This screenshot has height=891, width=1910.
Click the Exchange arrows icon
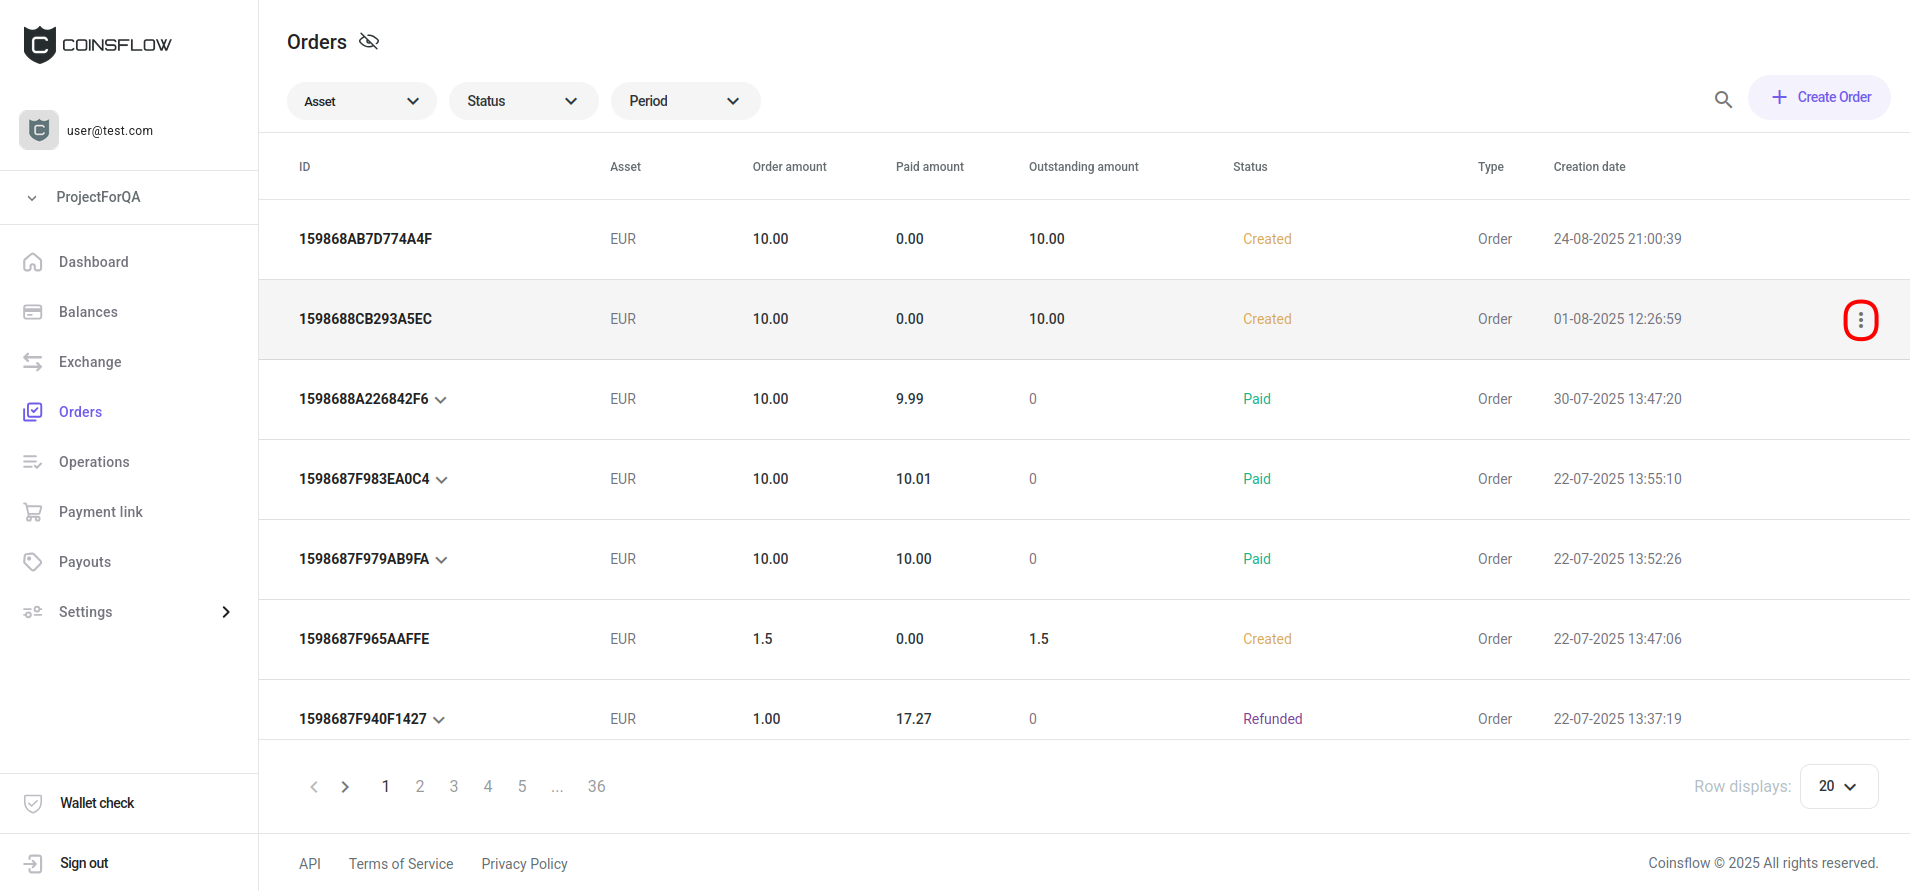33,362
